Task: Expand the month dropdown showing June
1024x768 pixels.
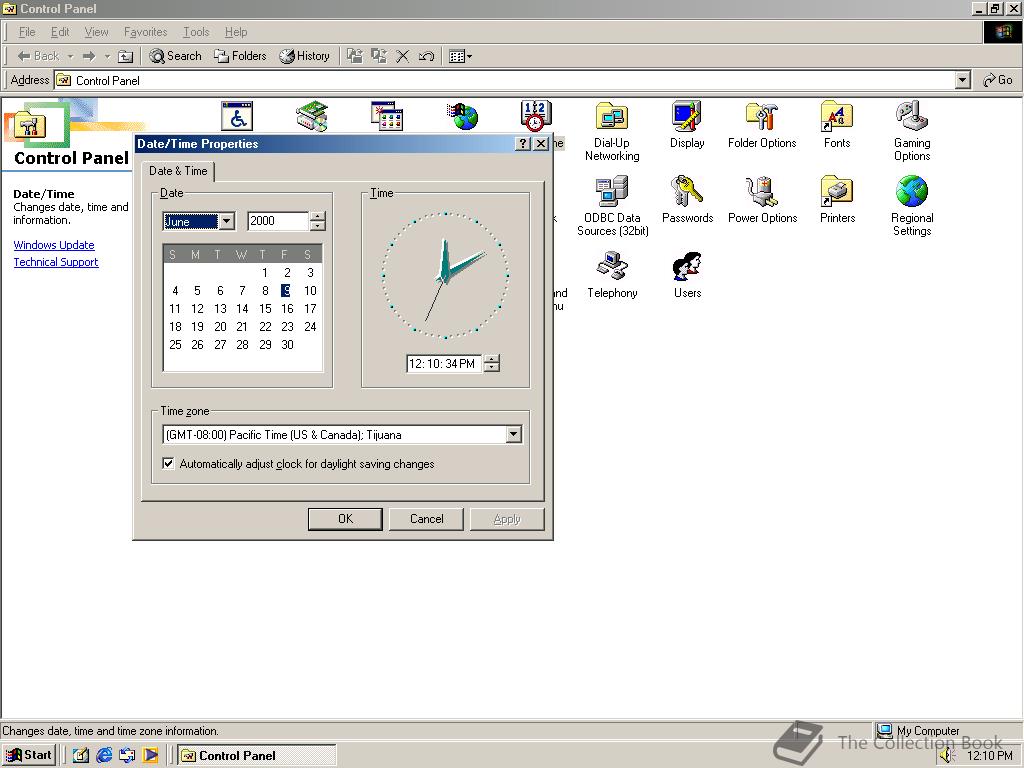Action: (227, 221)
